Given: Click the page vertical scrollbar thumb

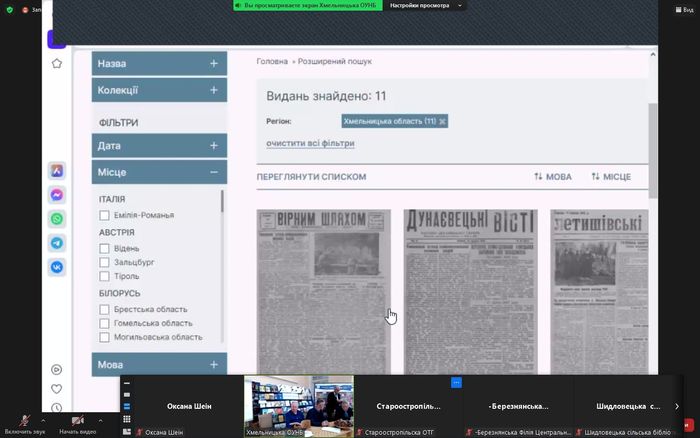Looking at the screenshot, I should (653, 150).
